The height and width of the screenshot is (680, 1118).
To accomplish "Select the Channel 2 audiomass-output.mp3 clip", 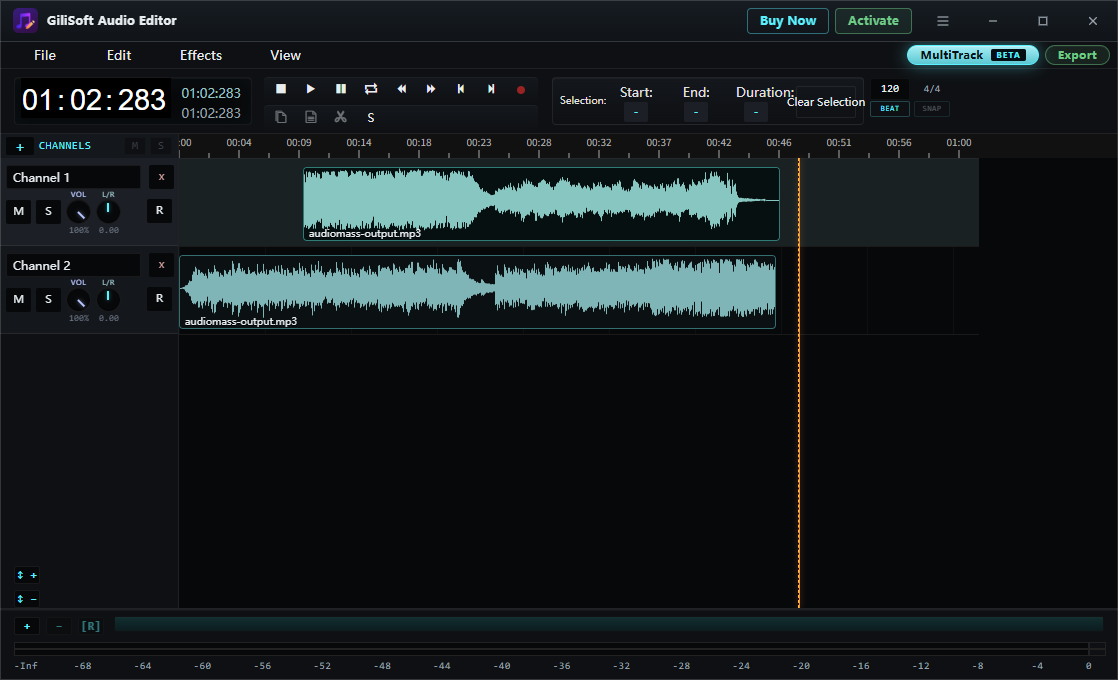I will coord(478,292).
